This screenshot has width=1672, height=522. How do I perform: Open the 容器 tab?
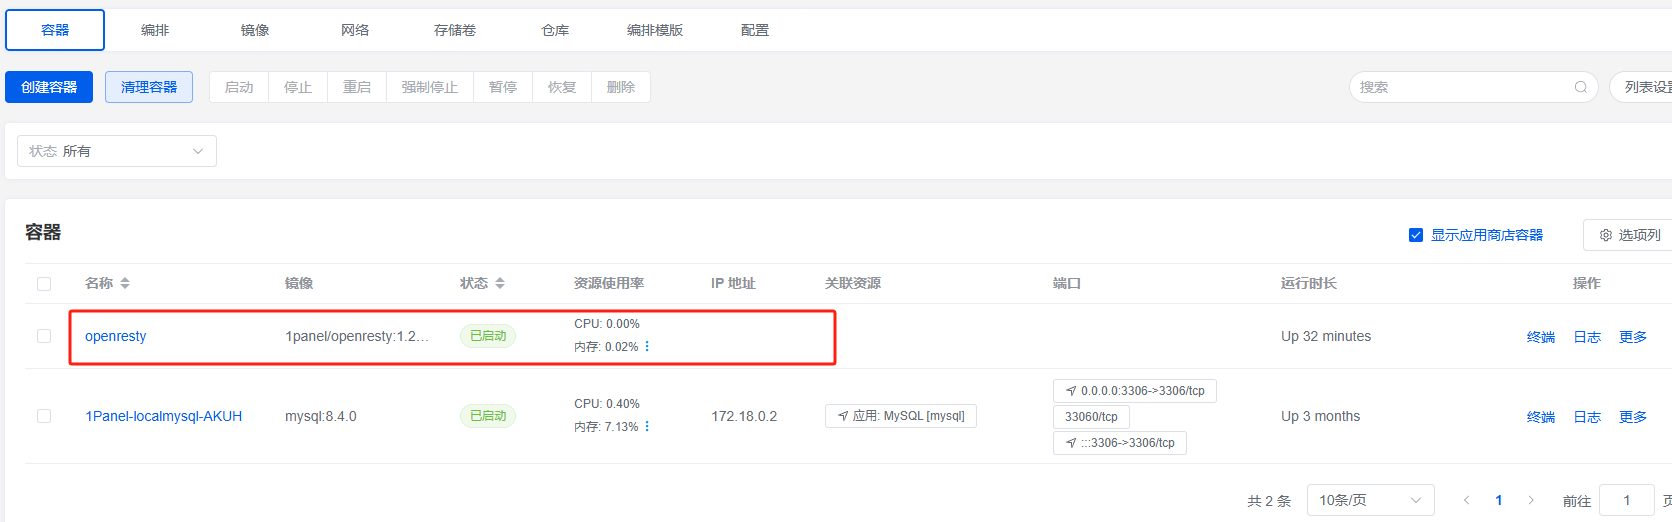click(55, 30)
